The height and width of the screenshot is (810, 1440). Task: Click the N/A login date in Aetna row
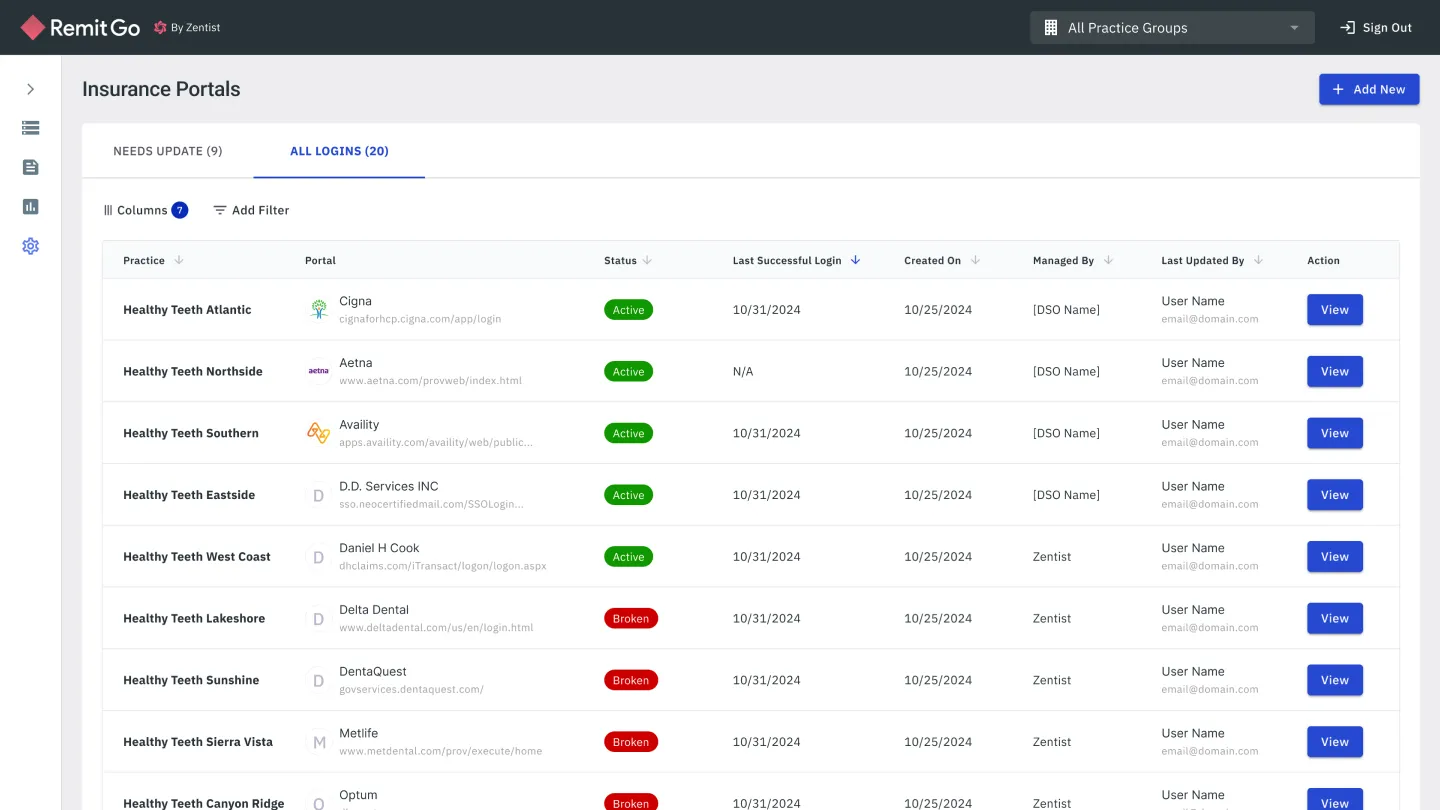[743, 372]
